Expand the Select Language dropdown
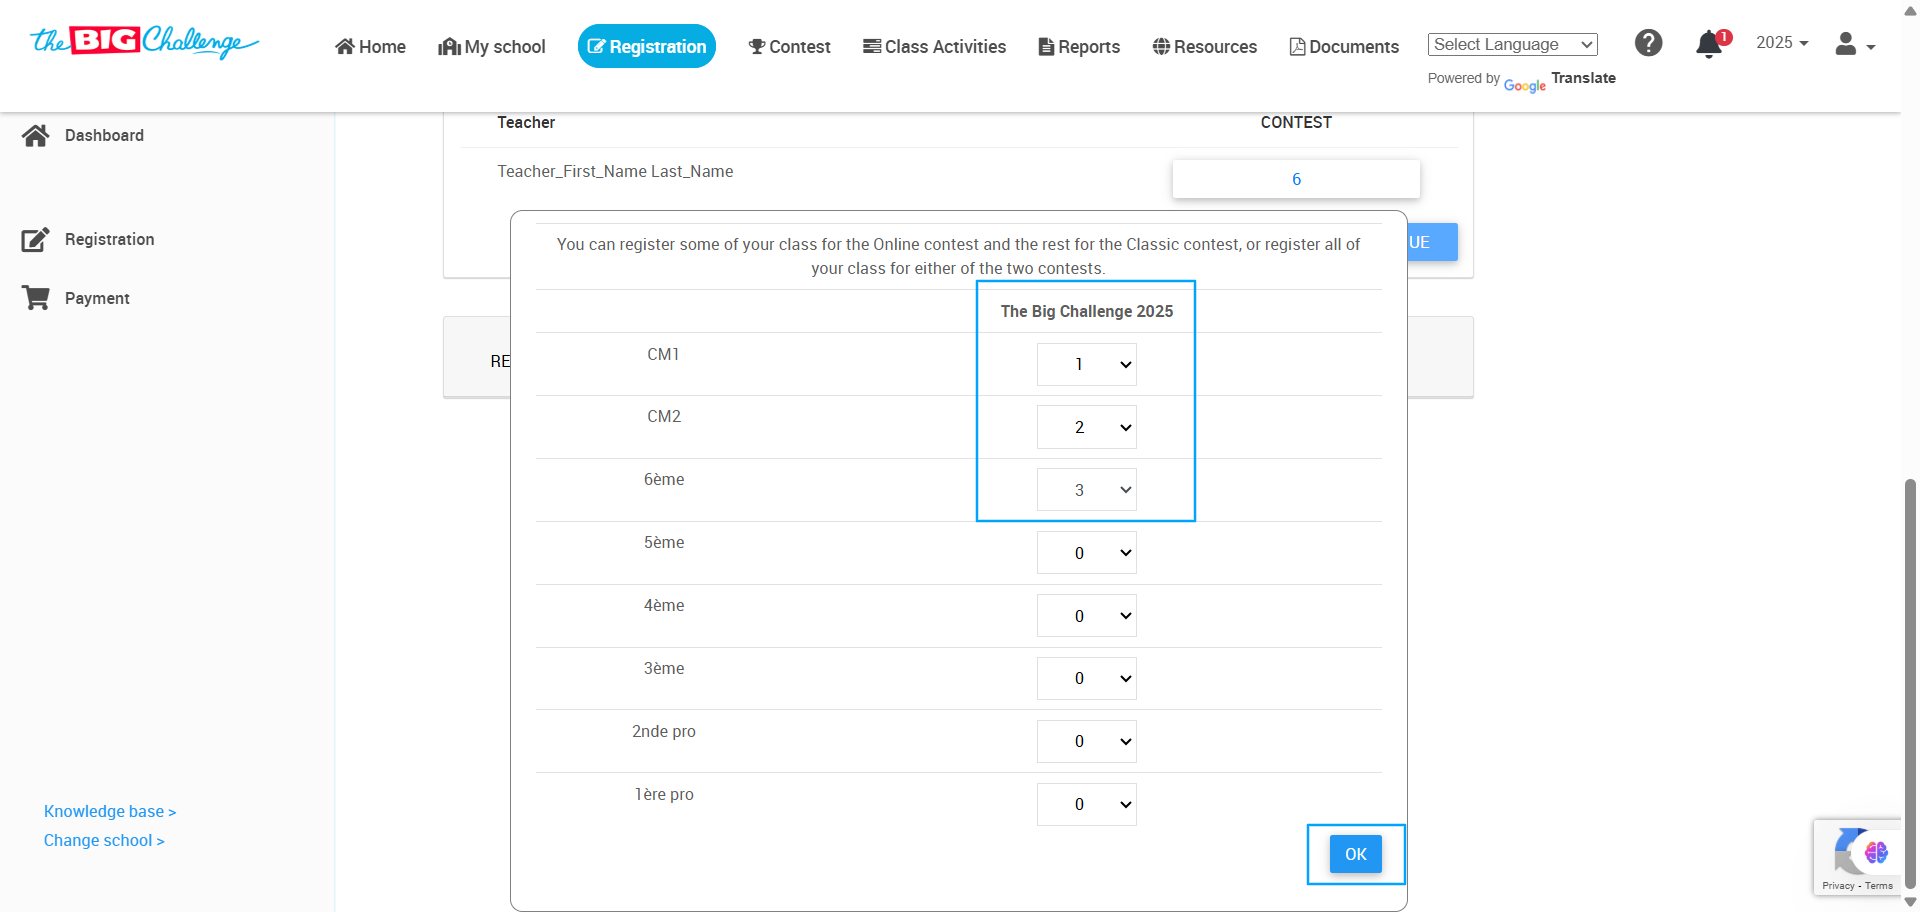 pyautogui.click(x=1512, y=45)
